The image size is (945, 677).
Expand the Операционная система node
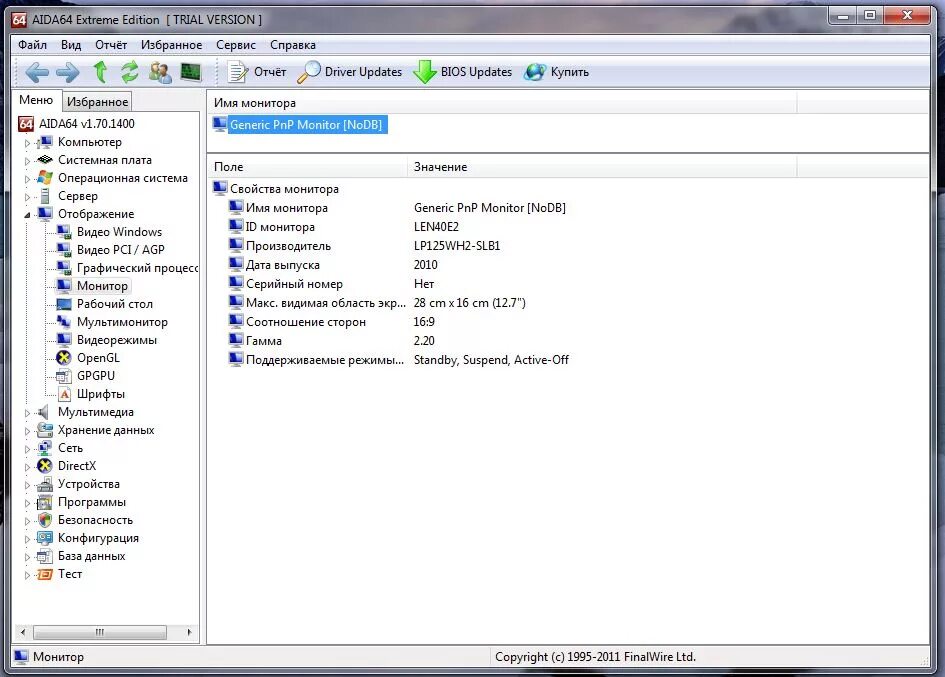[x=27, y=180]
